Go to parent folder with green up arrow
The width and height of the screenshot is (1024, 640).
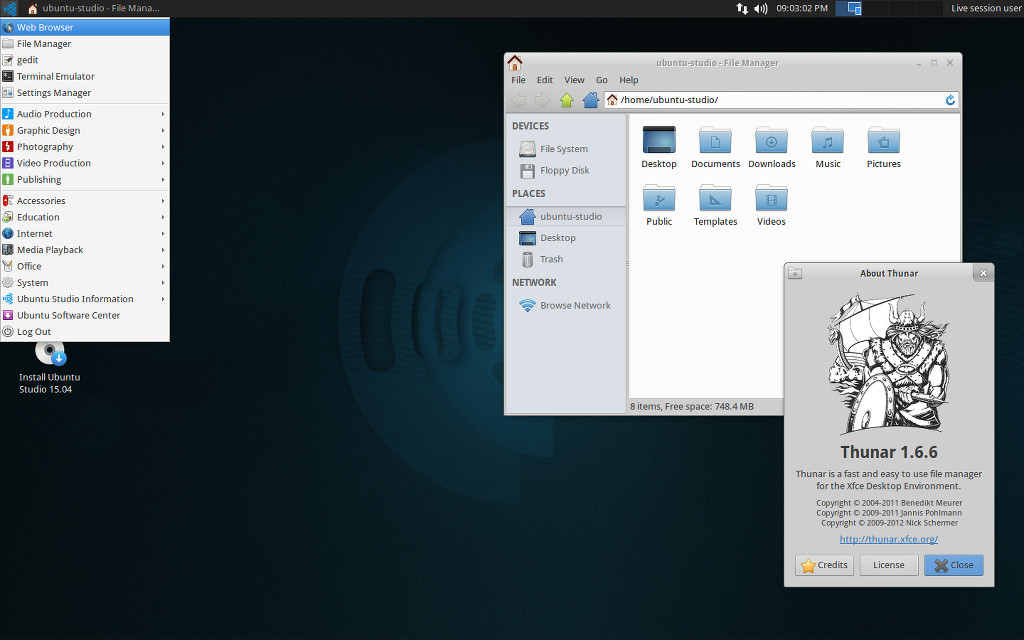pos(566,100)
